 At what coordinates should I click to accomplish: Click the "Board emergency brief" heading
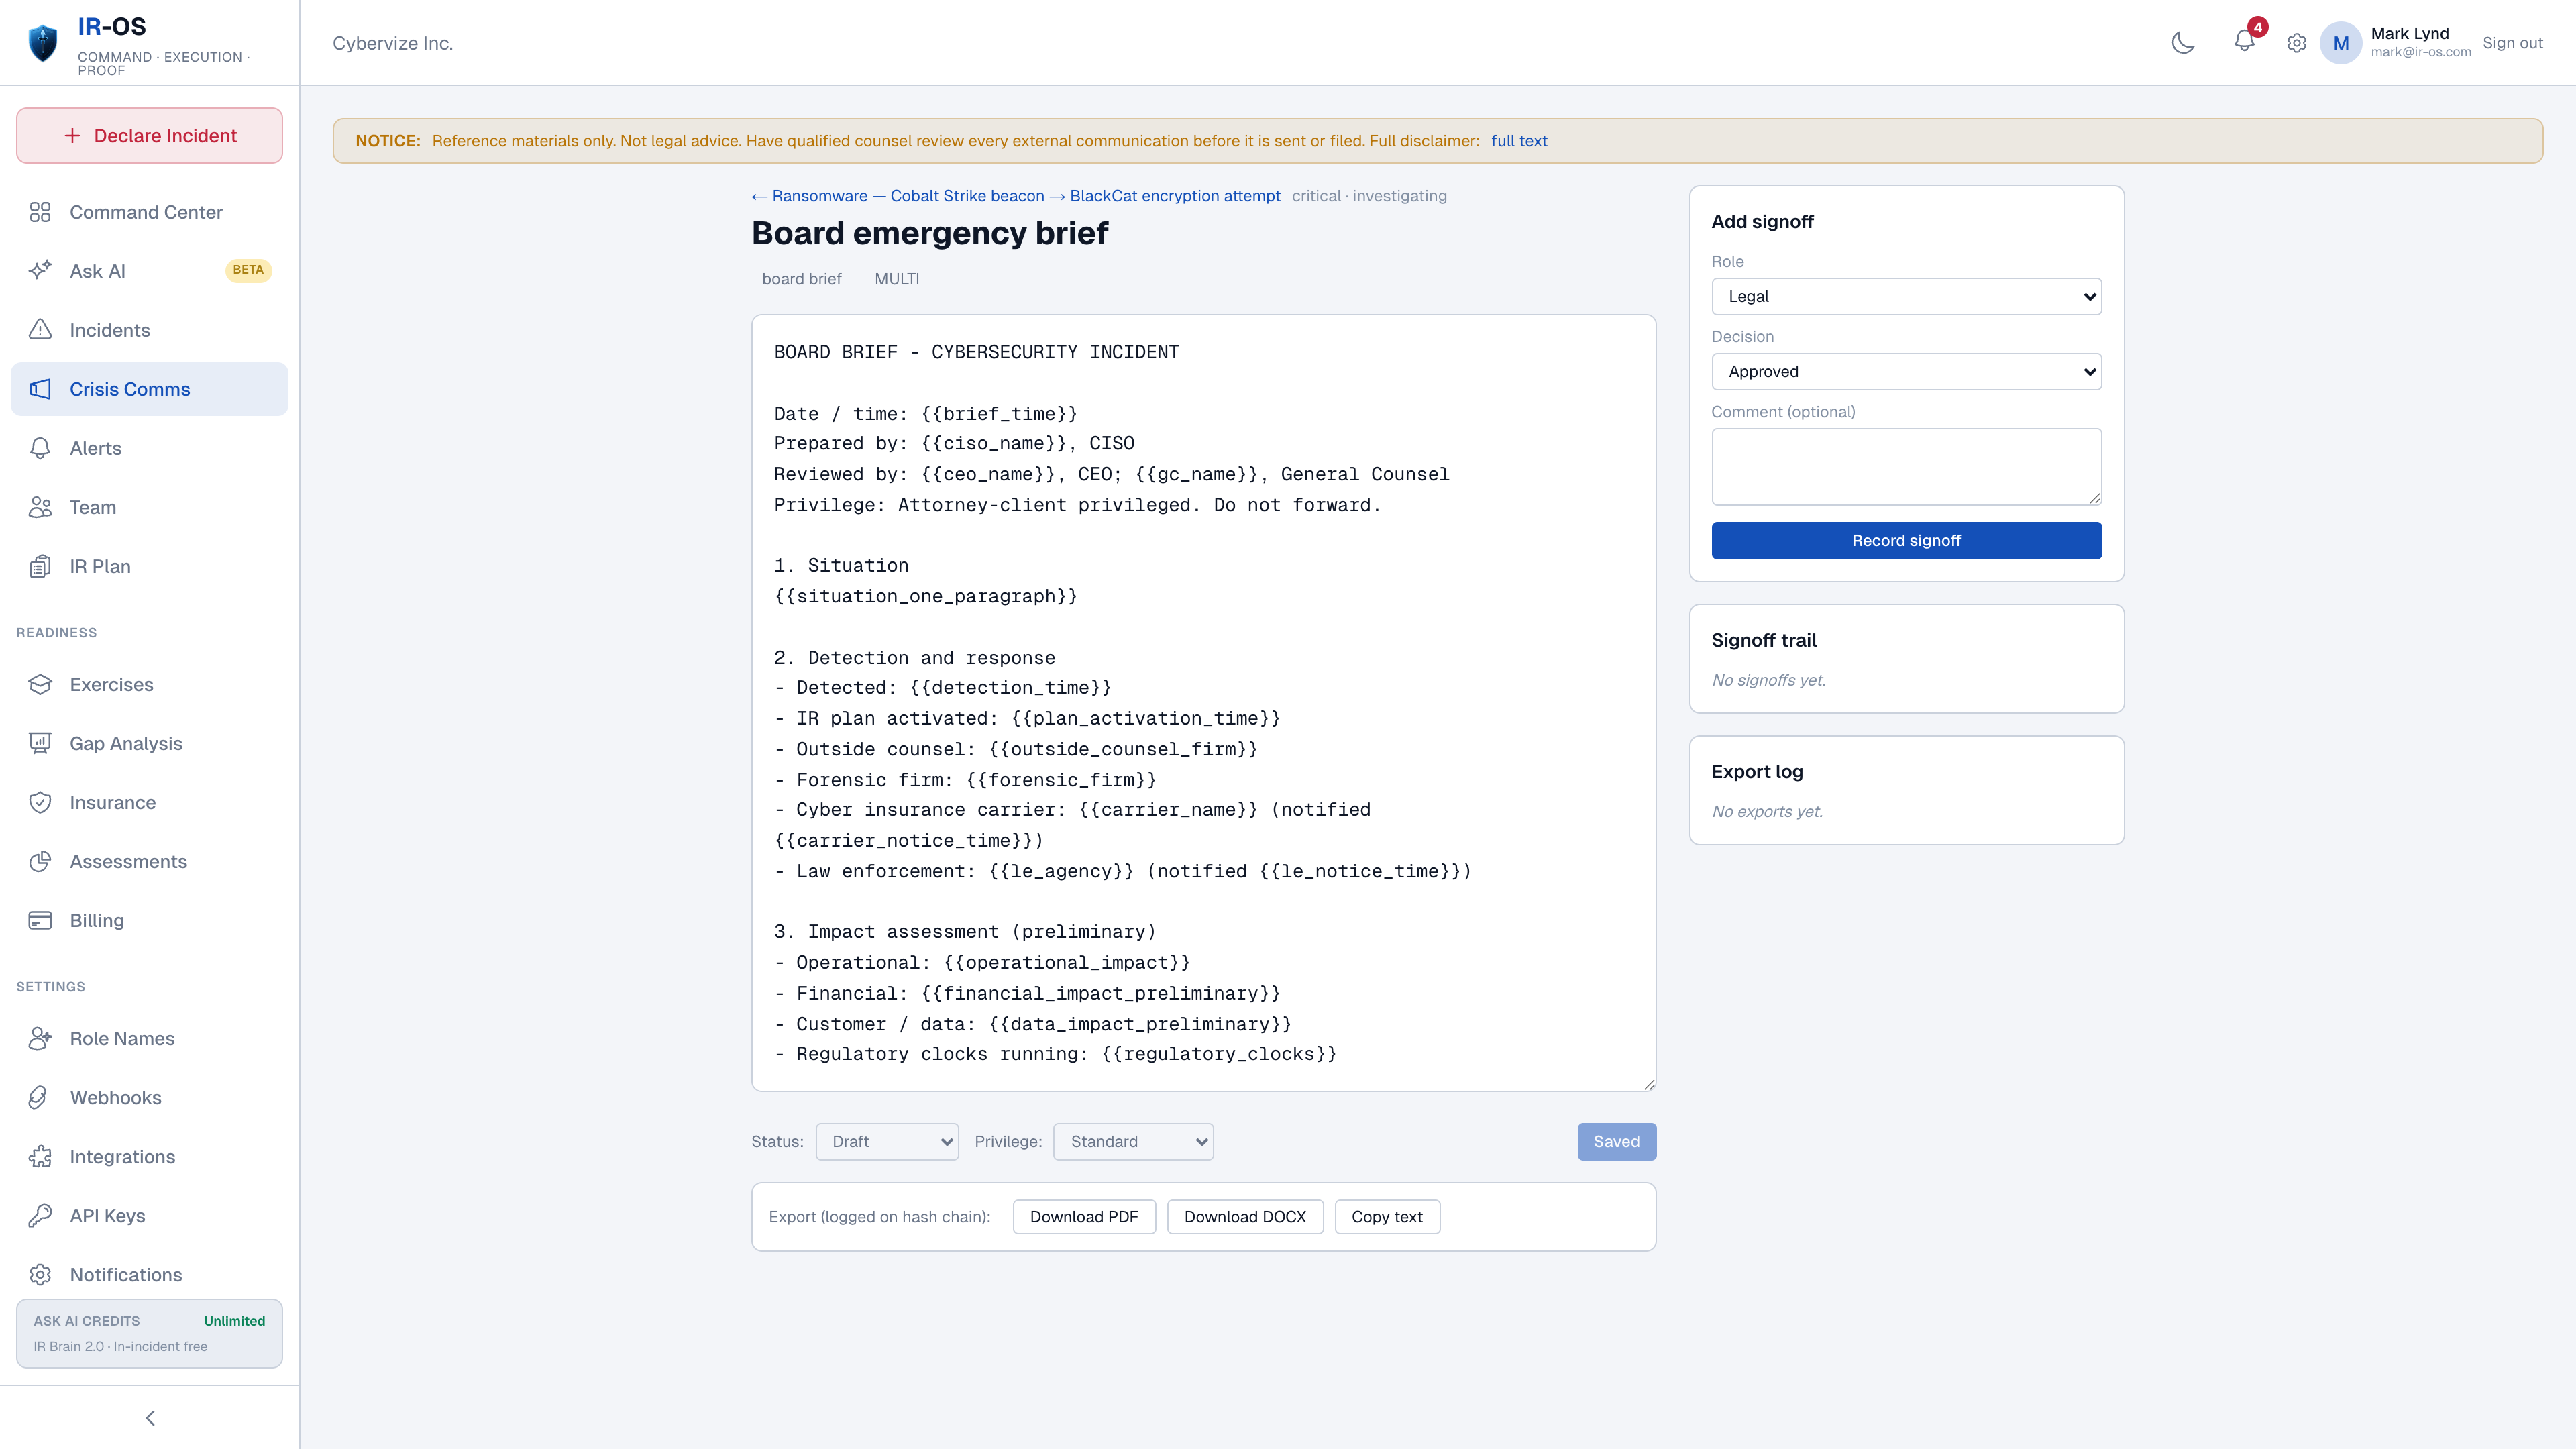click(x=930, y=233)
